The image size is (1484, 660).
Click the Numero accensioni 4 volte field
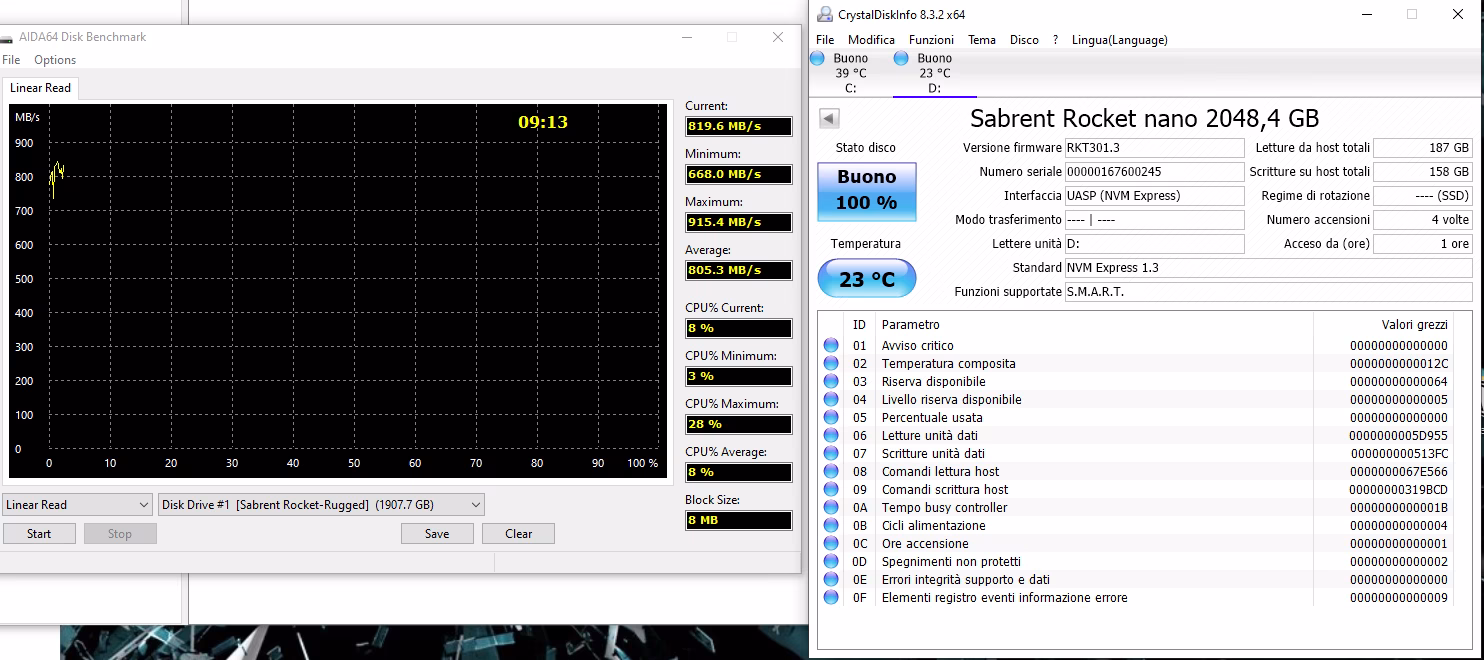tap(1423, 220)
